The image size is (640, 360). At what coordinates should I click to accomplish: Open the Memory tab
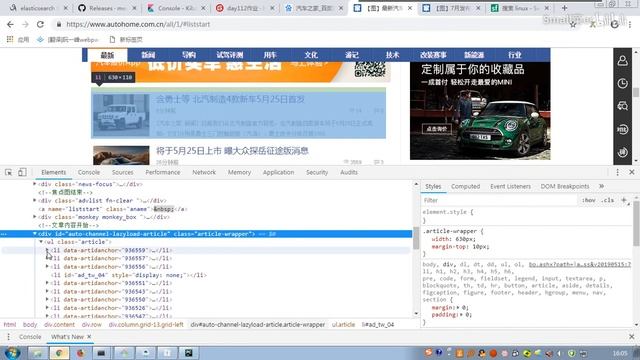coord(239,172)
